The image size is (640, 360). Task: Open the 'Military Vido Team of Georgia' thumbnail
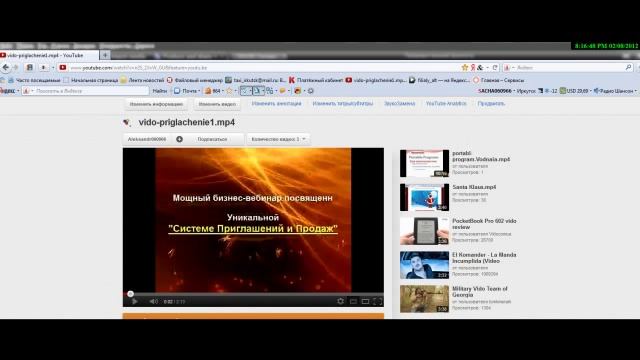point(424,299)
